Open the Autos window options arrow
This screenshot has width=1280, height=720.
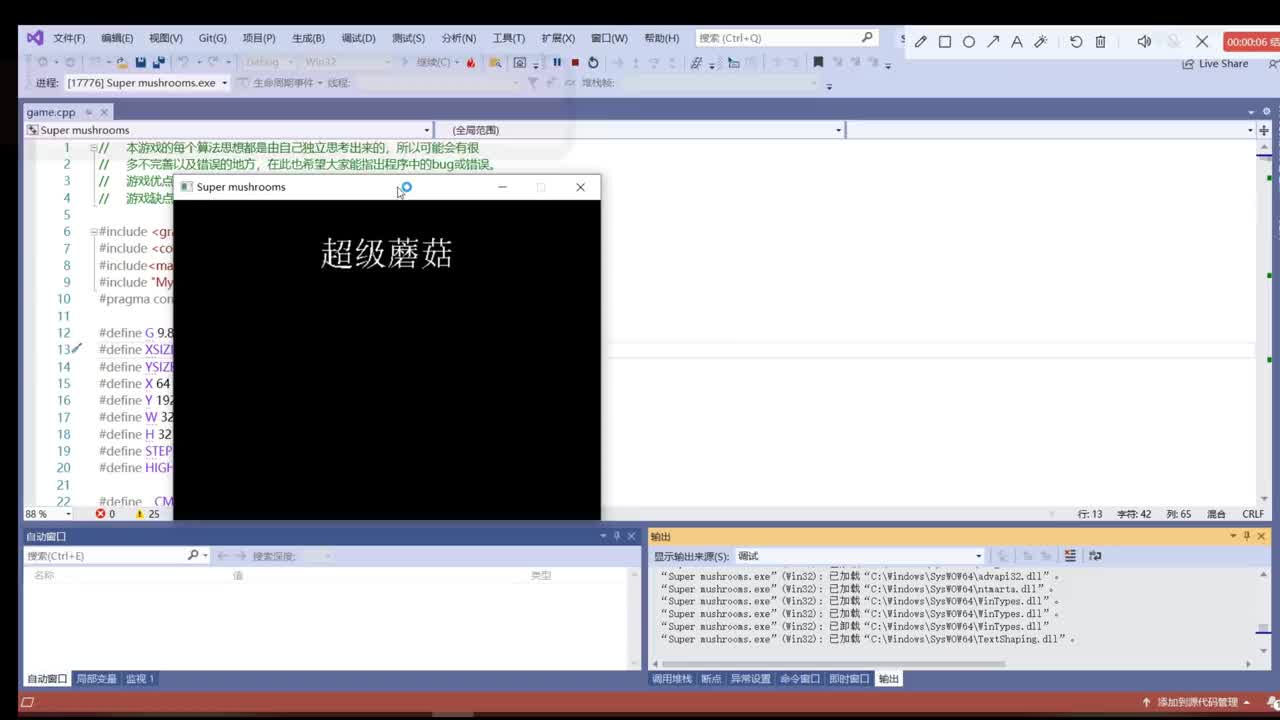coord(603,537)
